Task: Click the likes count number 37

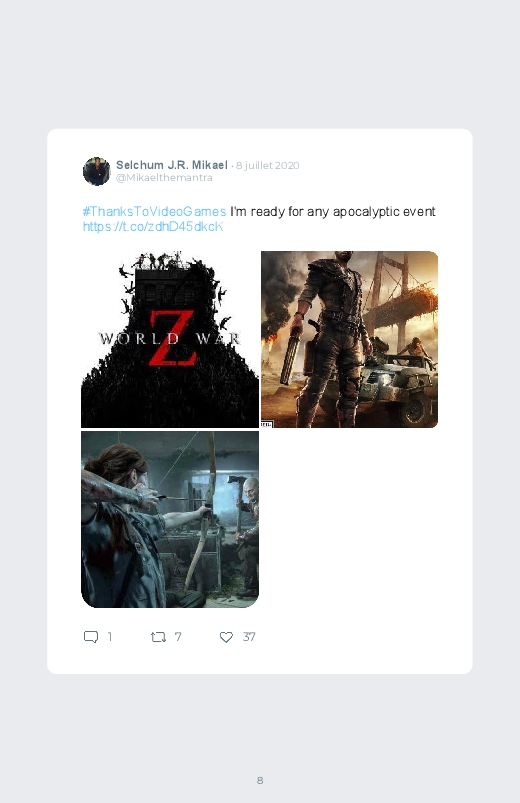Action: tap(249, 637)
